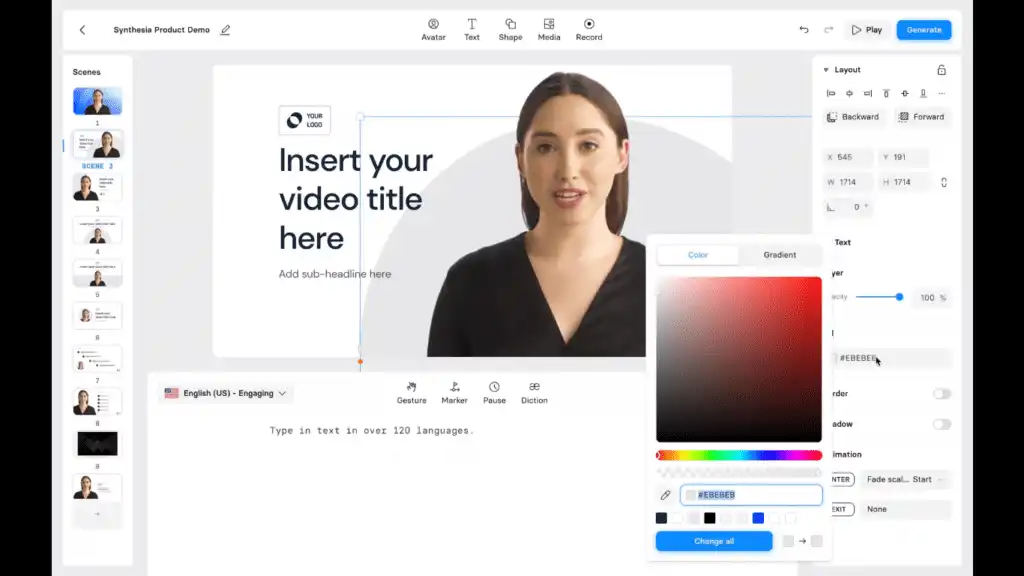Screen dimensions: 1024x576
Task: Pick a shade in the saturation square
Action: click(x=739, y=359)
